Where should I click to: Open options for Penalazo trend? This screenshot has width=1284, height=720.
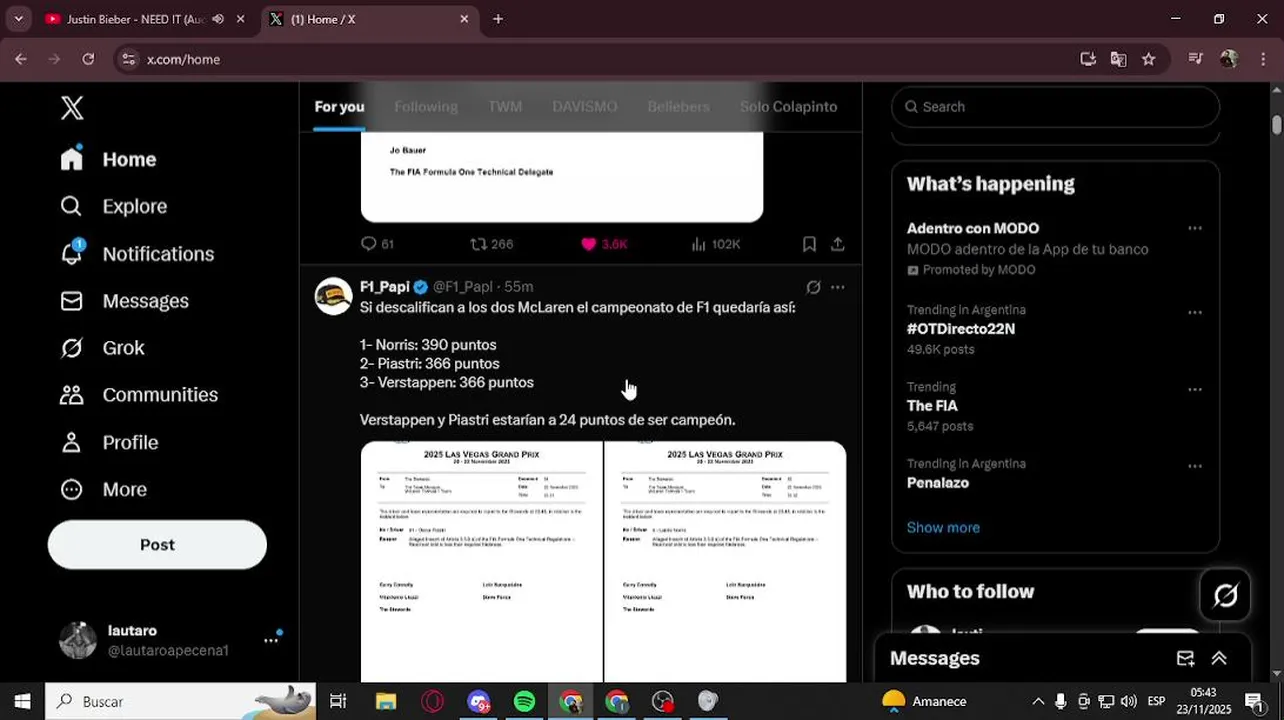pos(1195,466)
